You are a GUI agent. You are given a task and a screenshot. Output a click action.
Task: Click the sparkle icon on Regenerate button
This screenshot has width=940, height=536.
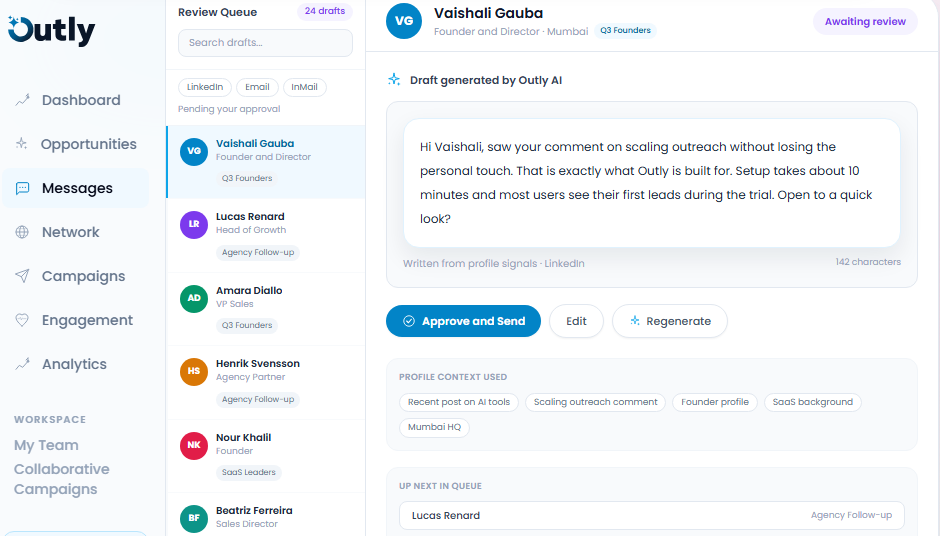click(x=634, y=321)
